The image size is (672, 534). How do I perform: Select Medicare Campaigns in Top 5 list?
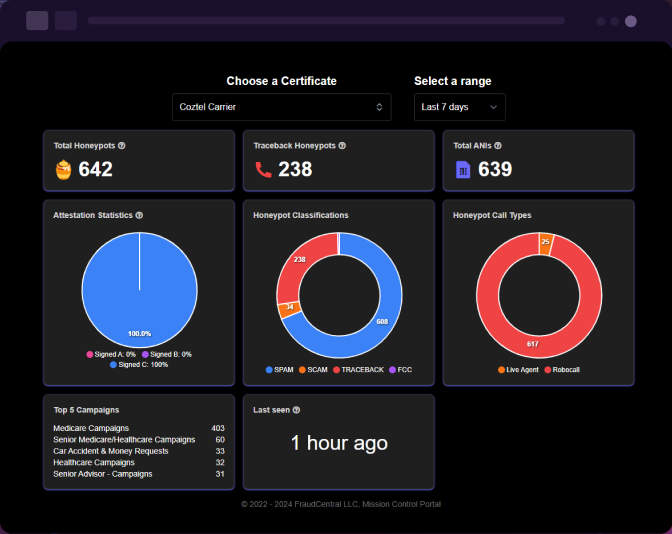coord(91,428)
